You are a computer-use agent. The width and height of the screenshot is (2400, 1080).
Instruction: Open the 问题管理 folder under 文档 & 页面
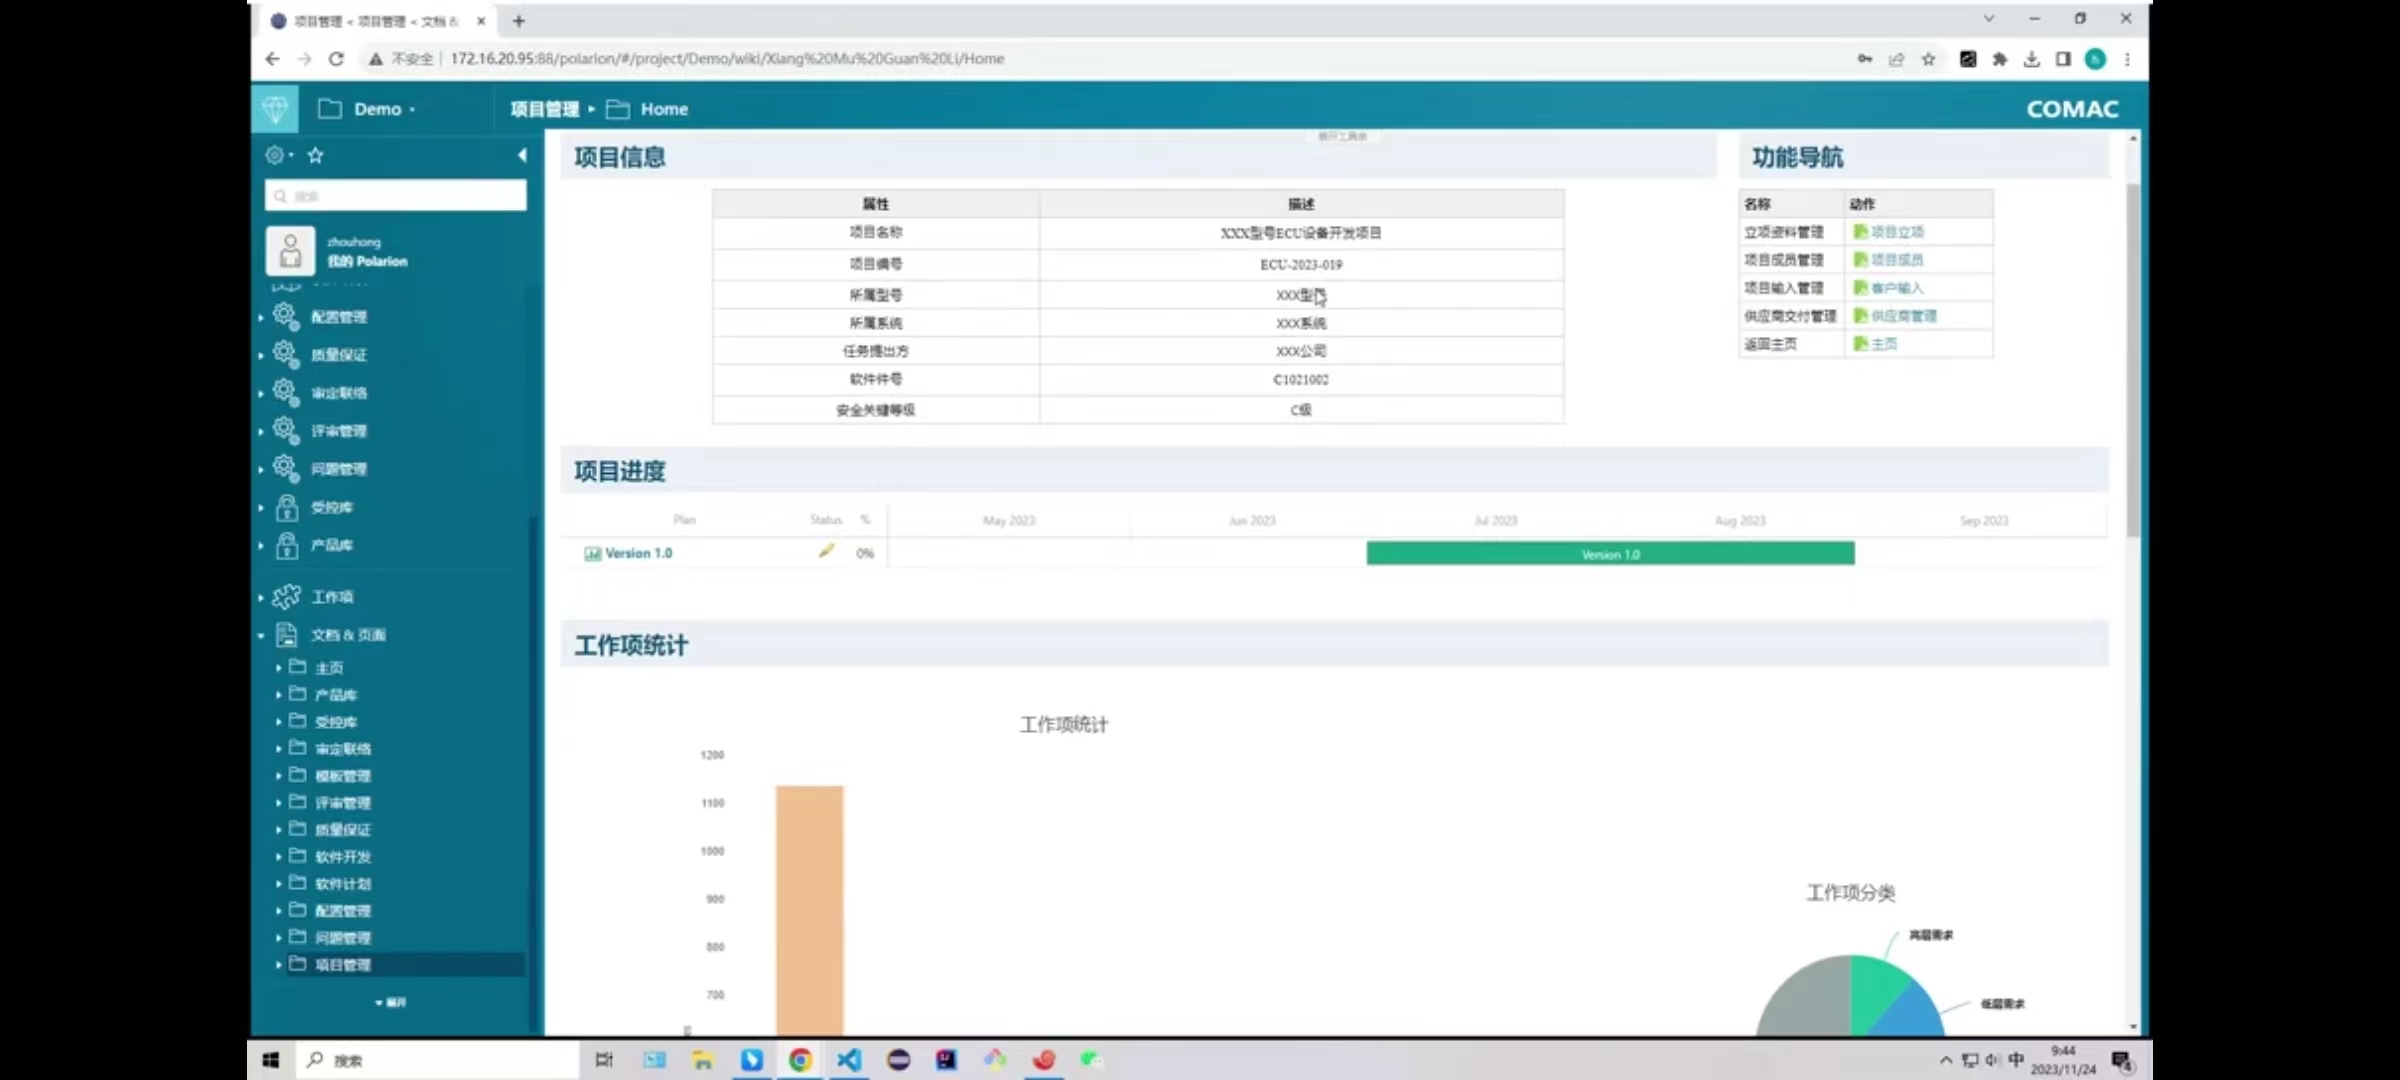(343, 938)
